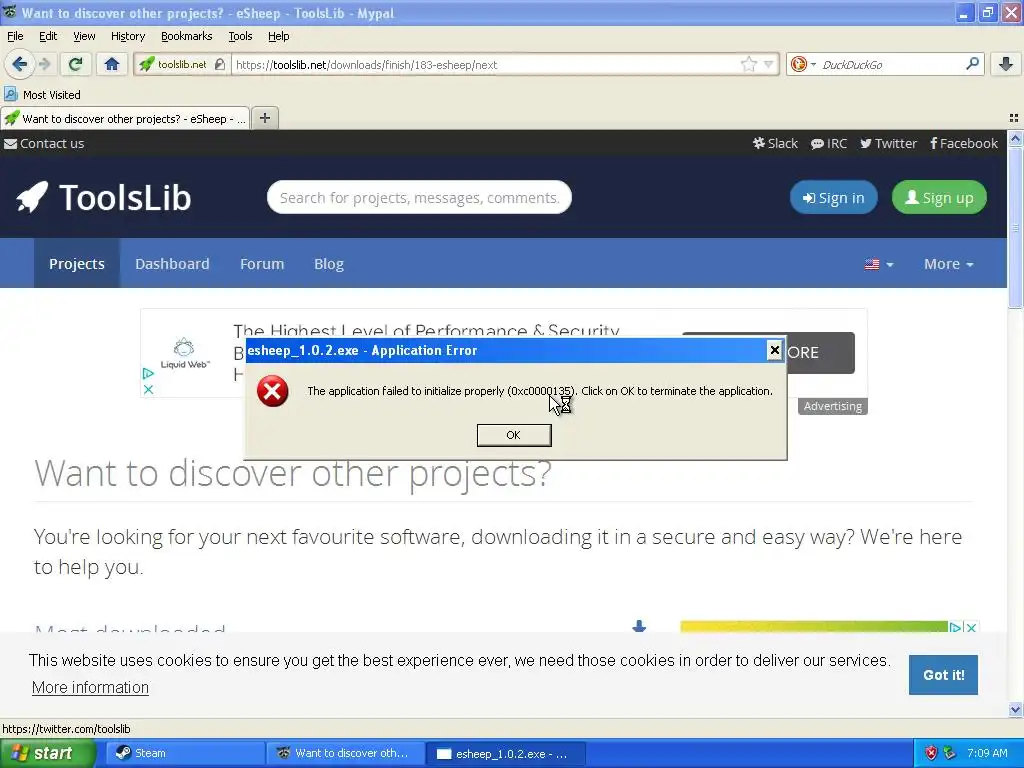Select the 'Want to discover other projects?' tab
Image resolution: width=1024 pixels, height=768 pixels.
coord(125,118)
